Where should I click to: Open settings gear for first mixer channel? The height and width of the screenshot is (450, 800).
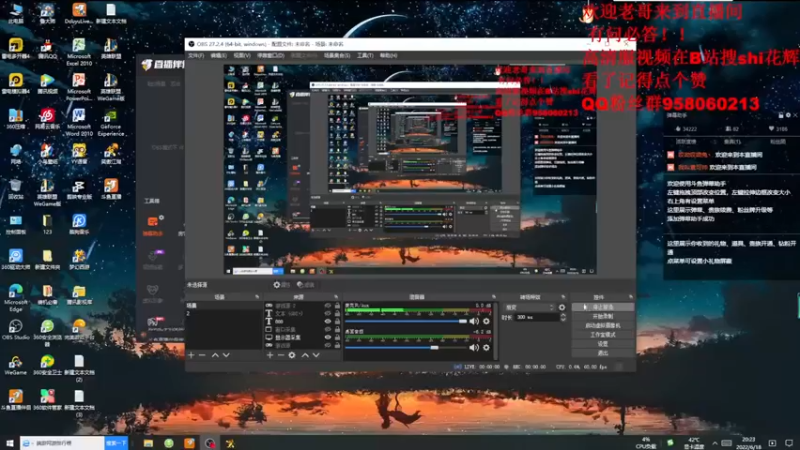pyautogui.click(x=486, y=321)
